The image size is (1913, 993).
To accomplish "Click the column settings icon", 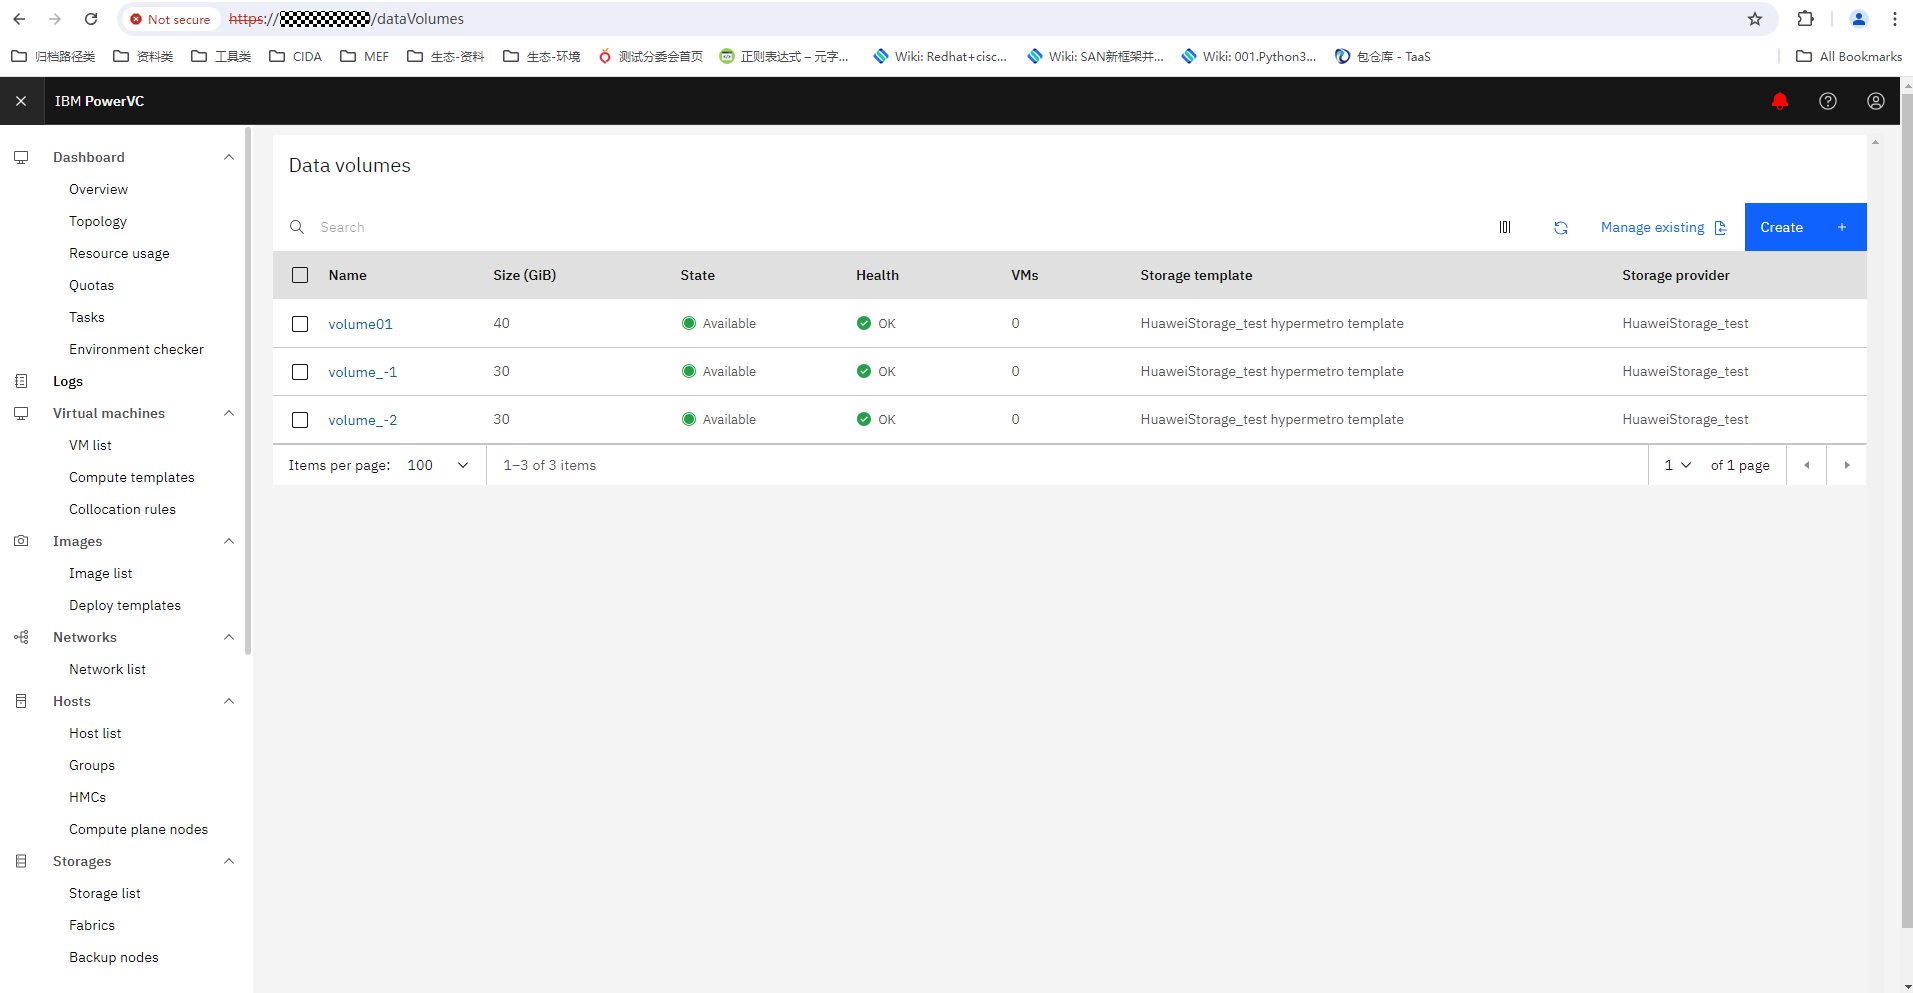I will 1505,227.
